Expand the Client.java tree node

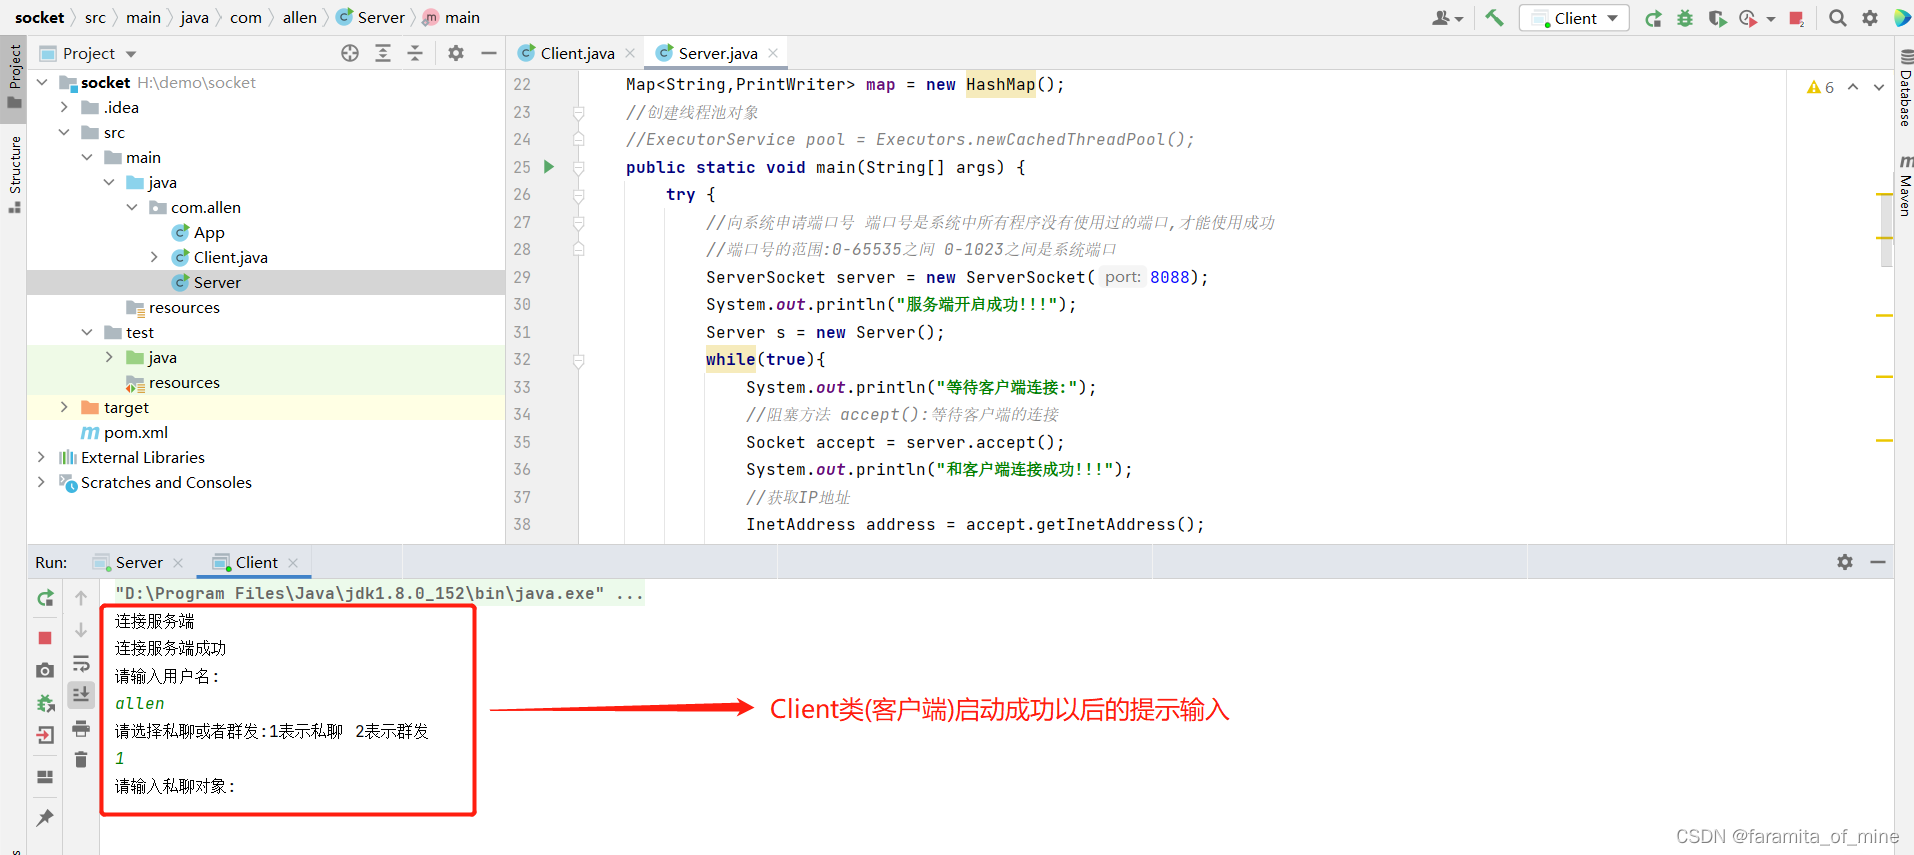pos(154,257)
